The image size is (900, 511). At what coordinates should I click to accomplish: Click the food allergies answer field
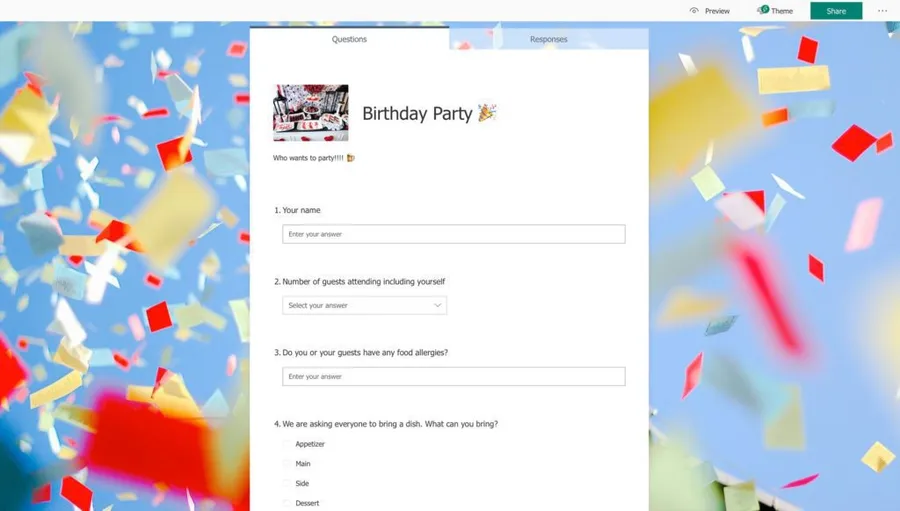(x=453, y=377)
